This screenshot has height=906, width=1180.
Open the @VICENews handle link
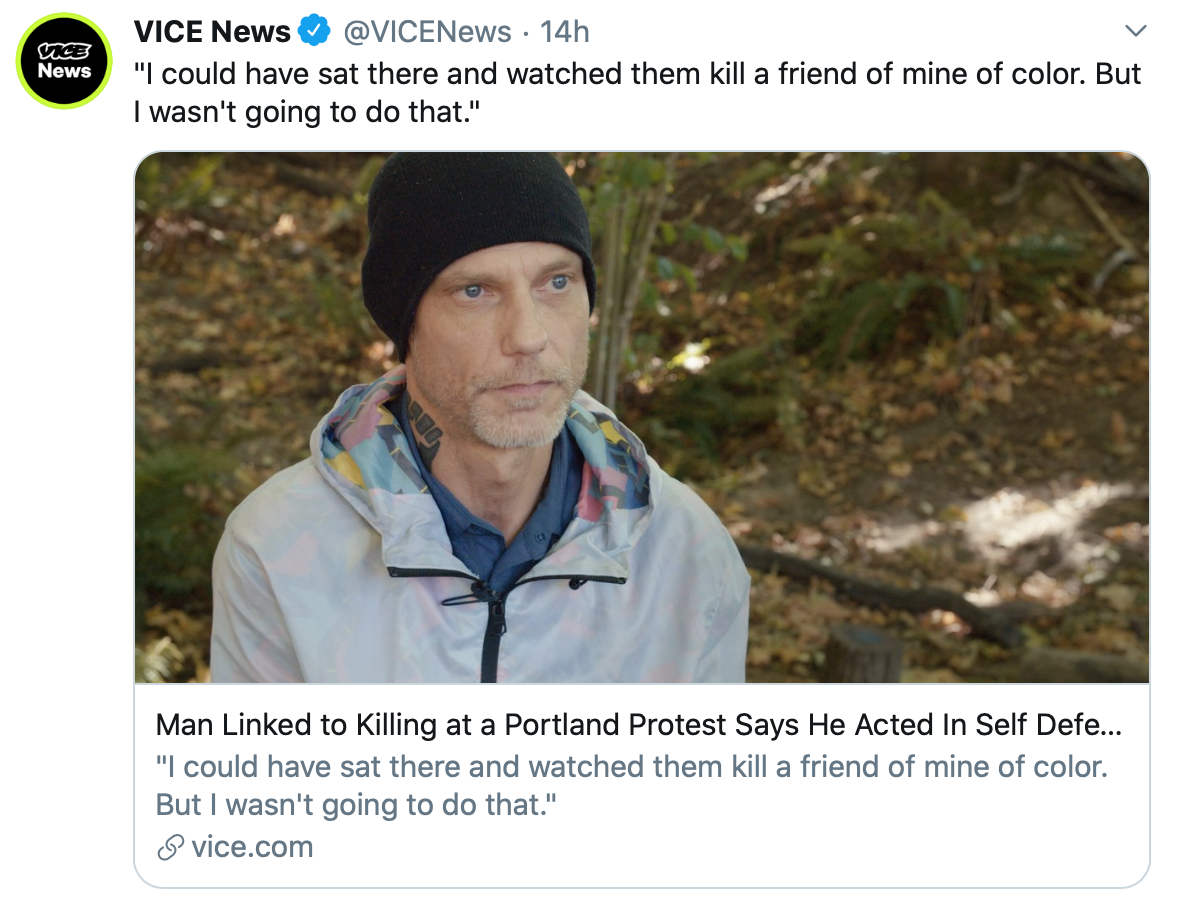429,31
